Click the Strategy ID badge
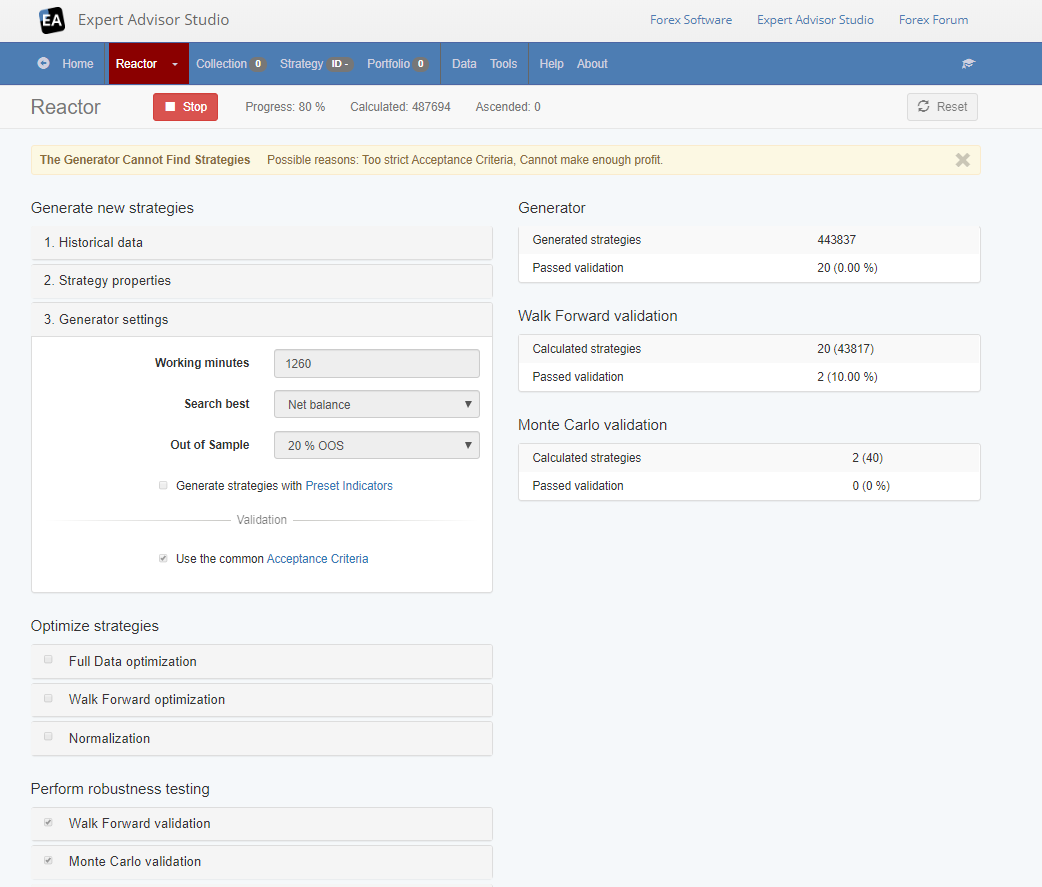The width and height of the screenshot is (1042, 887). (340, 64)
